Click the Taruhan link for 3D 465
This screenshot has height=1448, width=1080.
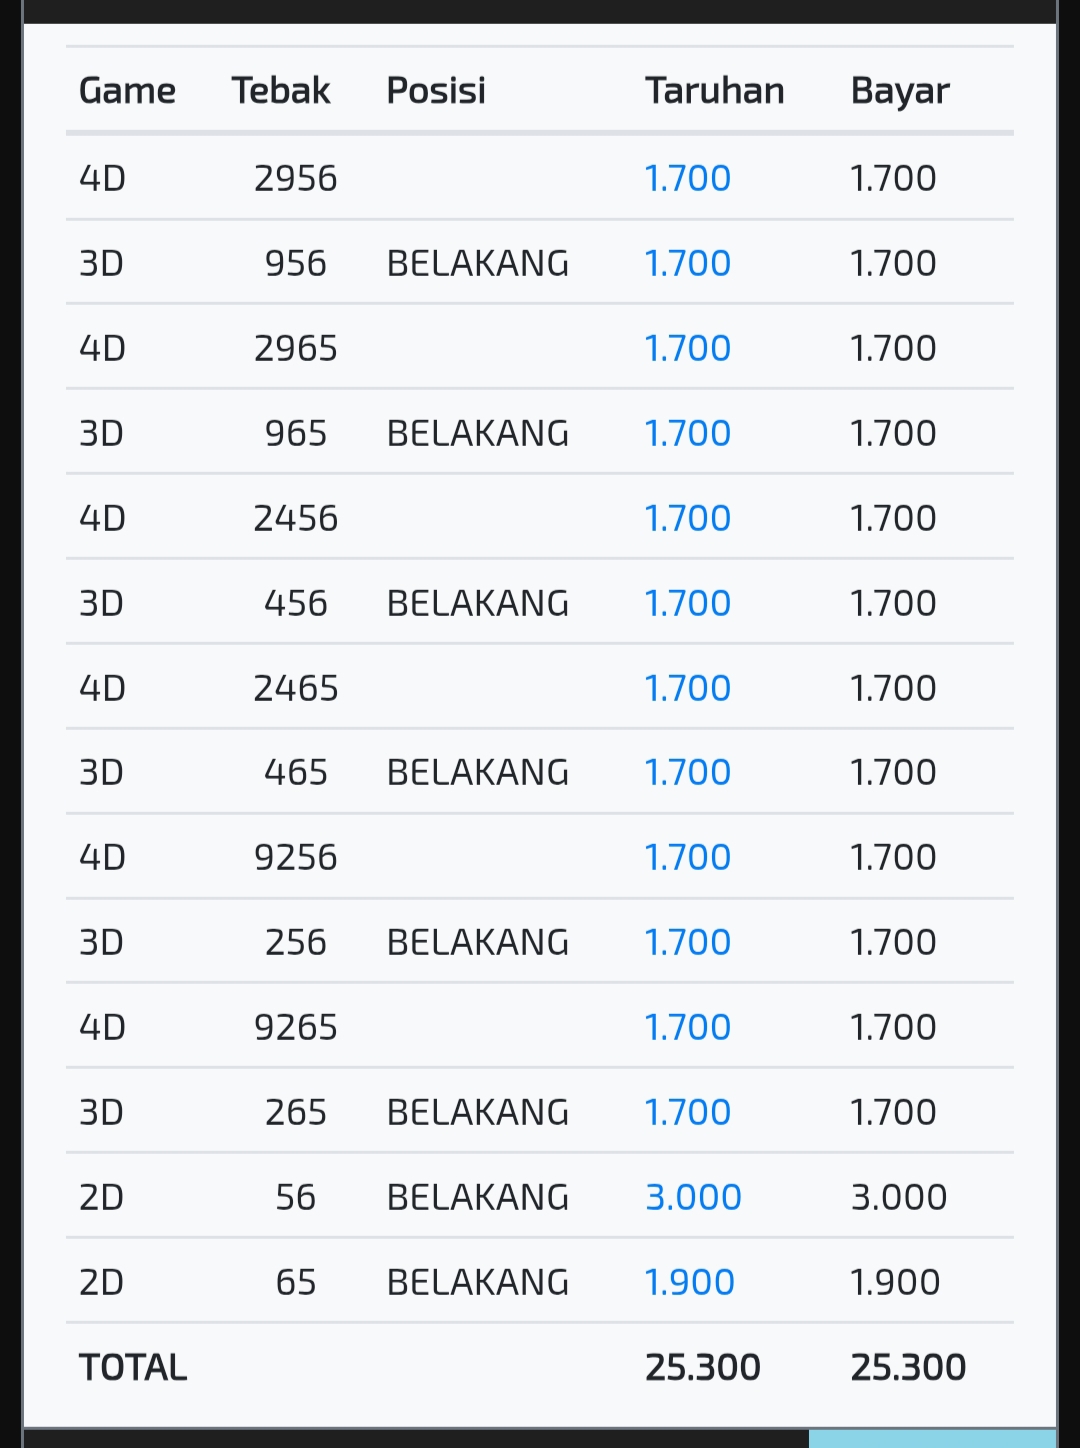click(x=687, y=772)
